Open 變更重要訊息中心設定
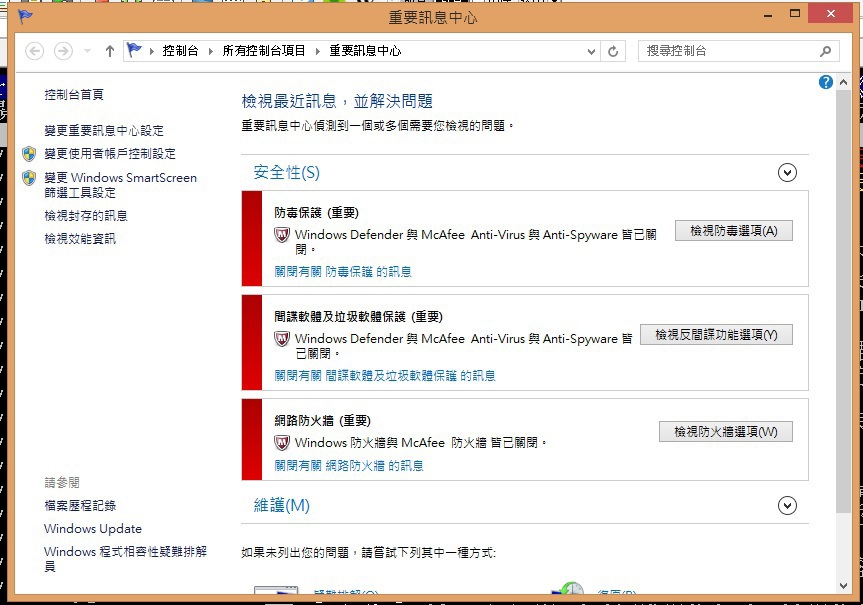The image size is (863, 605). click(104, 130)
